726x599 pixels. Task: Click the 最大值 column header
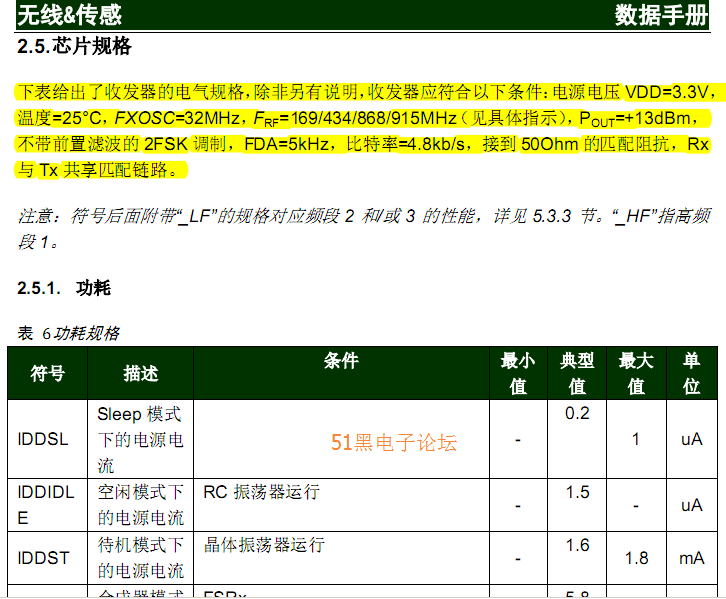[x=636, y=373]
